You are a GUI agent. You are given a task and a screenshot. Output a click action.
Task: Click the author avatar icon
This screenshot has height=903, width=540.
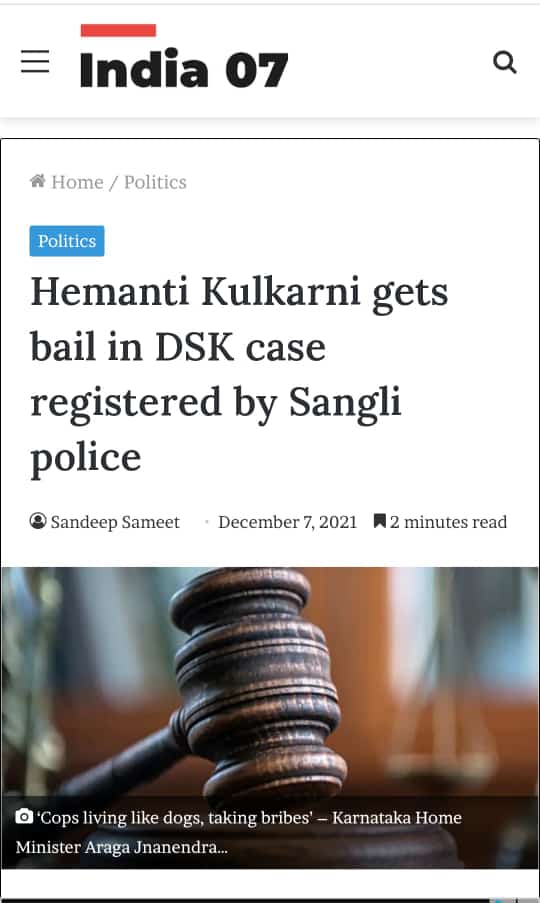38,521
